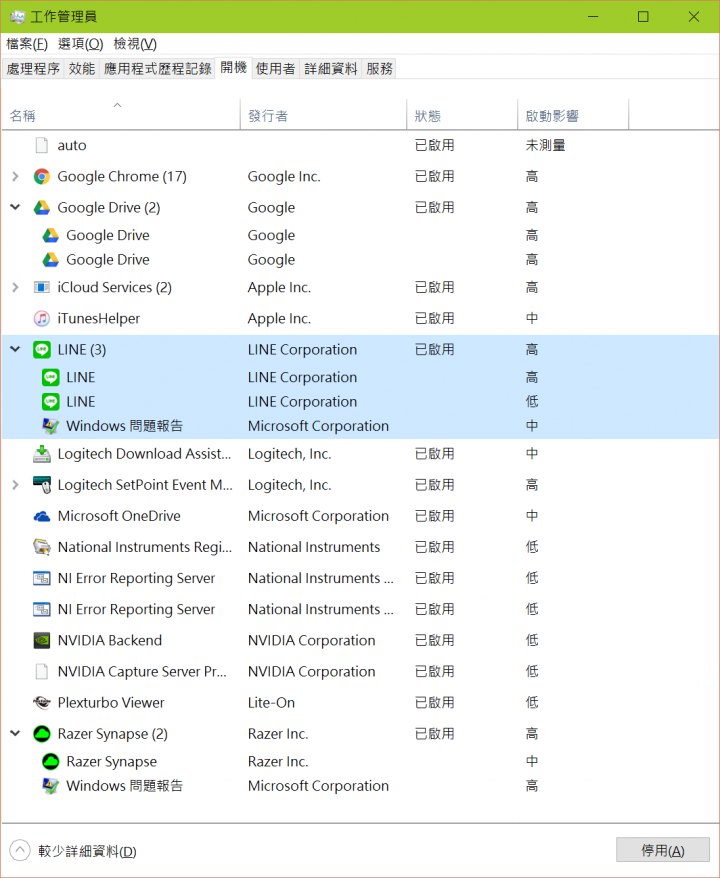Screen dimensions: 720x878
Task: Select the auto startup entry
Action: [x=360, y=145]
